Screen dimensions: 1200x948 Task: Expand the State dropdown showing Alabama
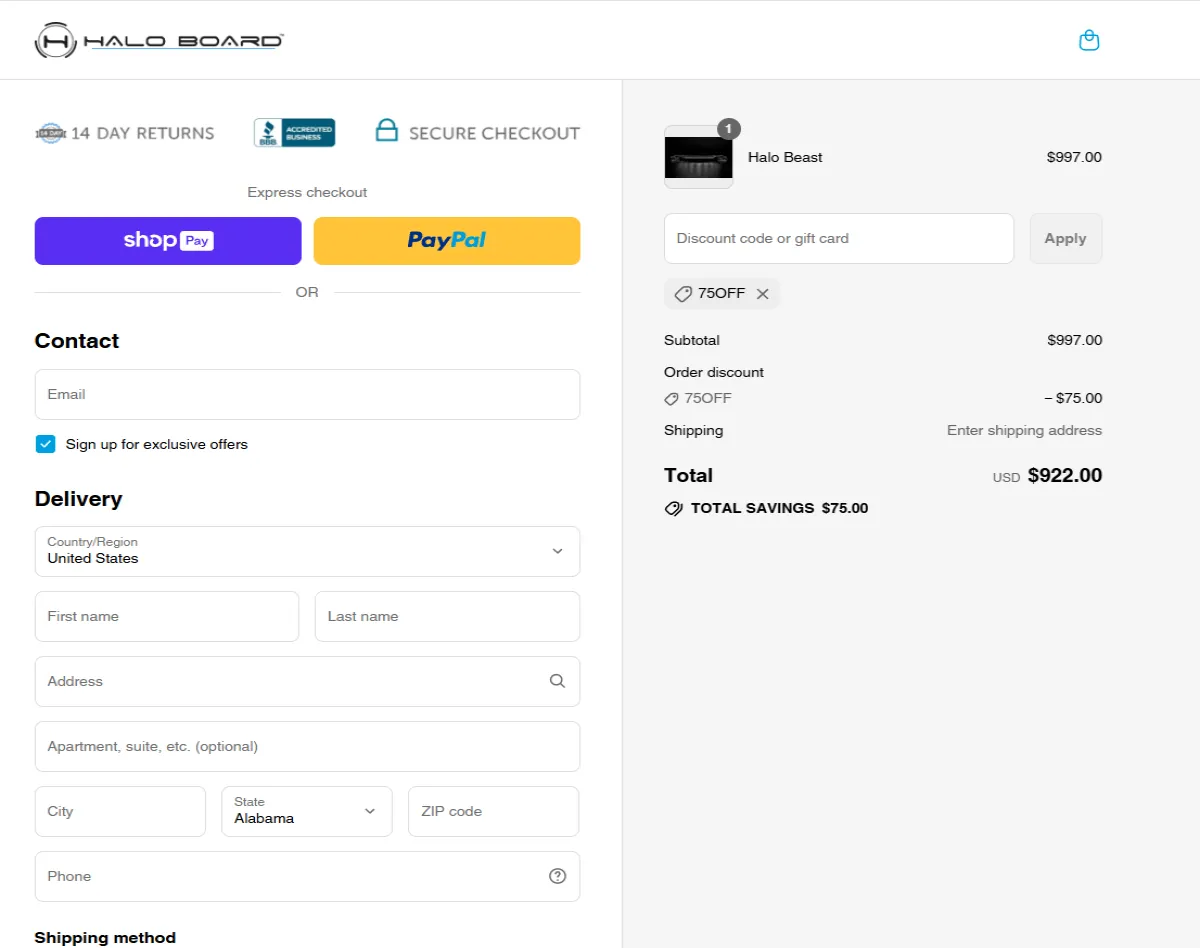coord(307,811)
